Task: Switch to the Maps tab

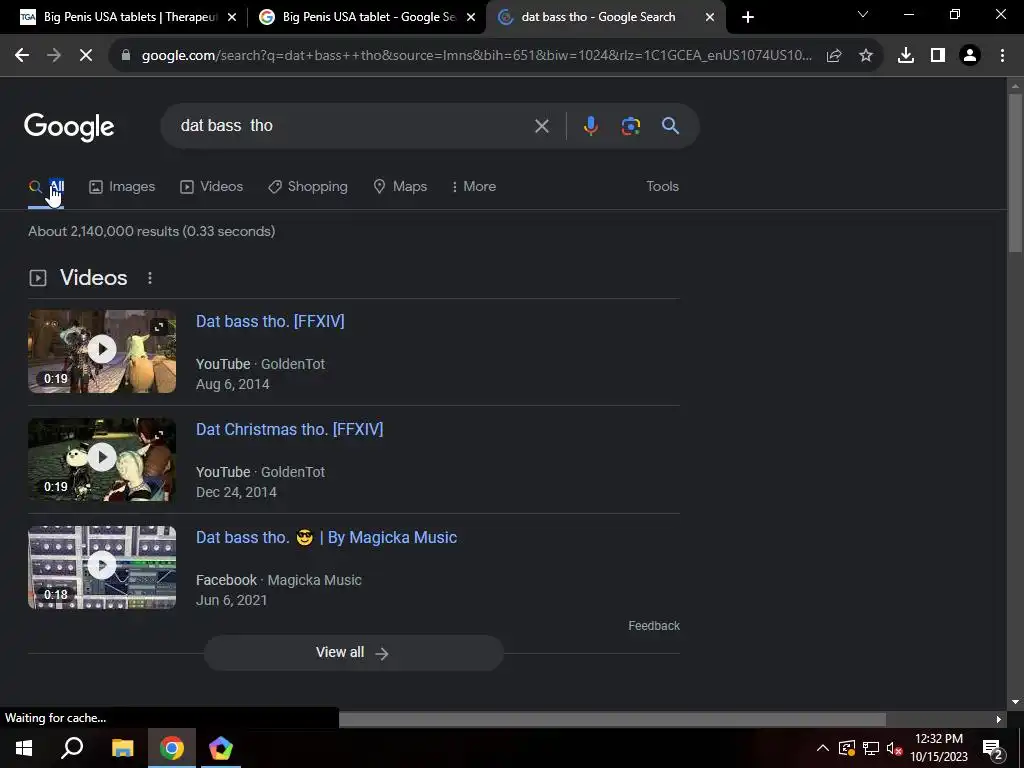Action: (400, 187)
